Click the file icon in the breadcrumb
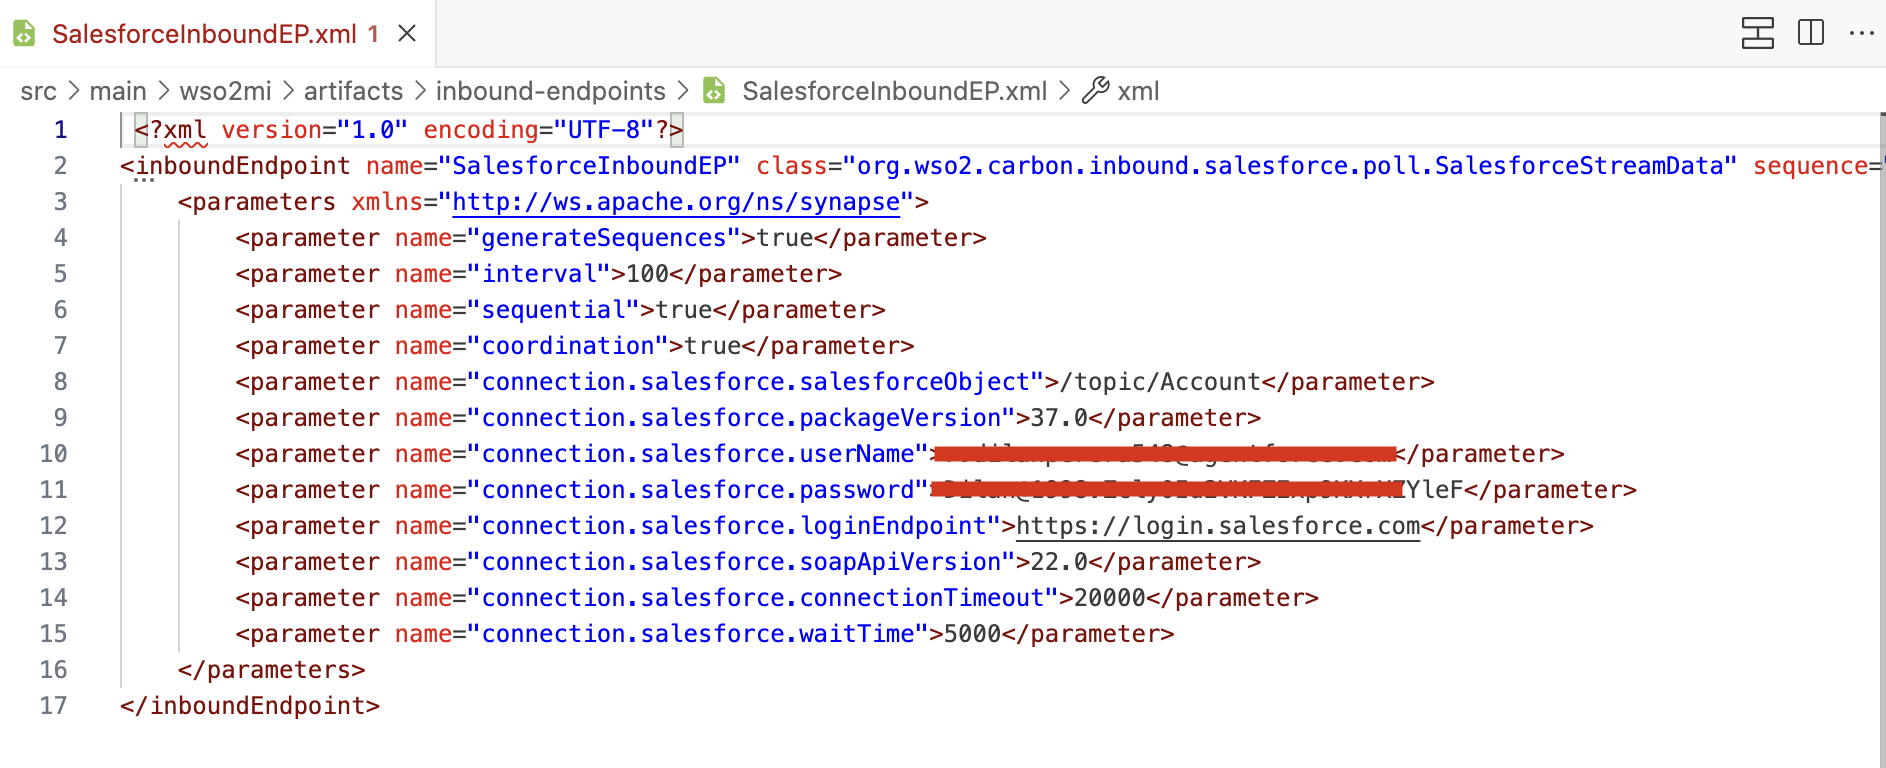The height and width of the screenshot is (768, 1886). (714, 91)
